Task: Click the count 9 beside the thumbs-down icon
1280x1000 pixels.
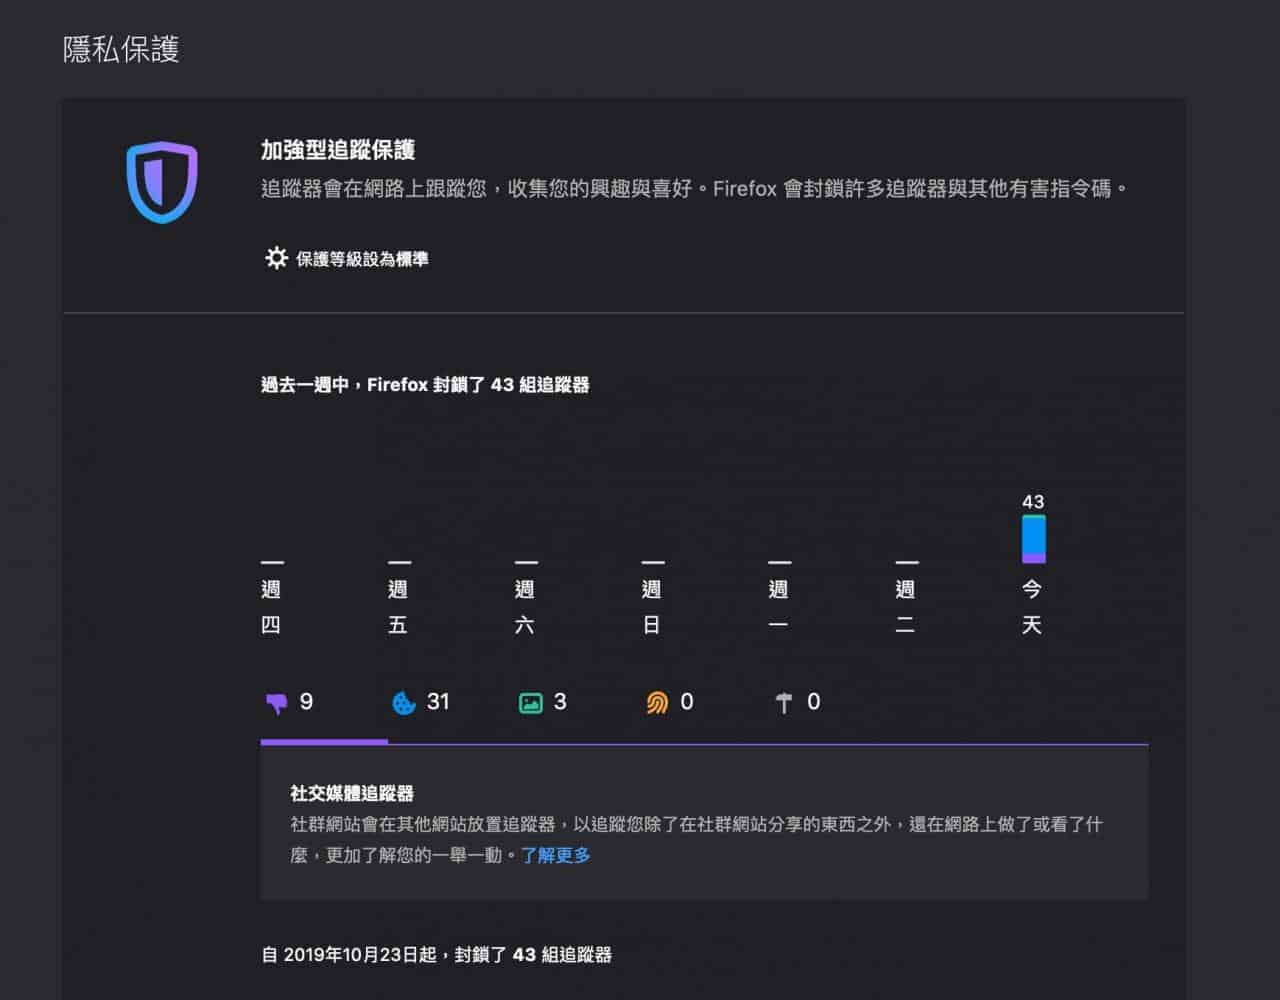Action: [x=306, y=702]
